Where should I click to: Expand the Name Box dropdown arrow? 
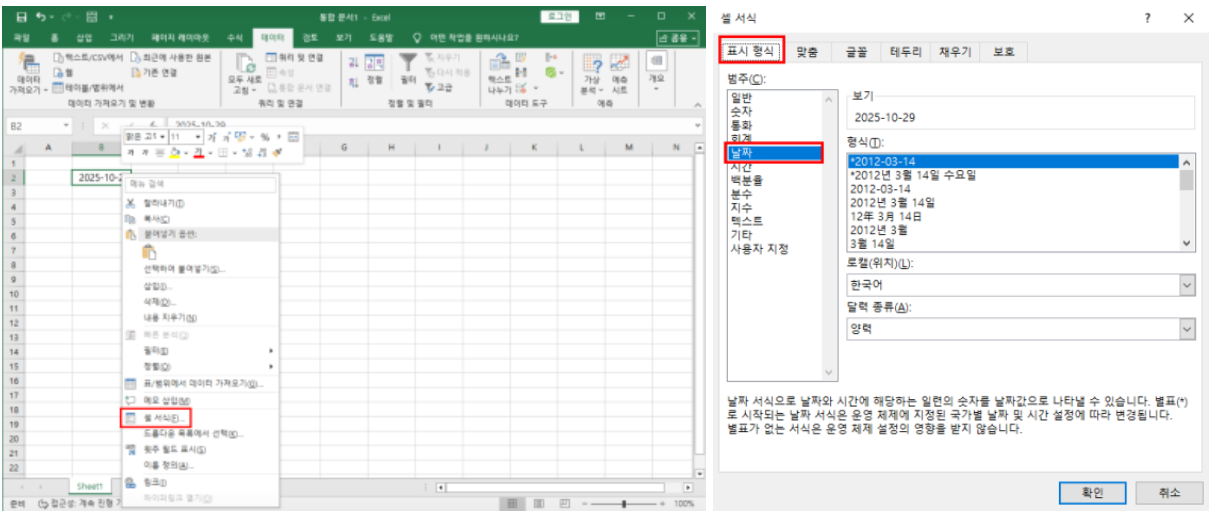point(66,126)
